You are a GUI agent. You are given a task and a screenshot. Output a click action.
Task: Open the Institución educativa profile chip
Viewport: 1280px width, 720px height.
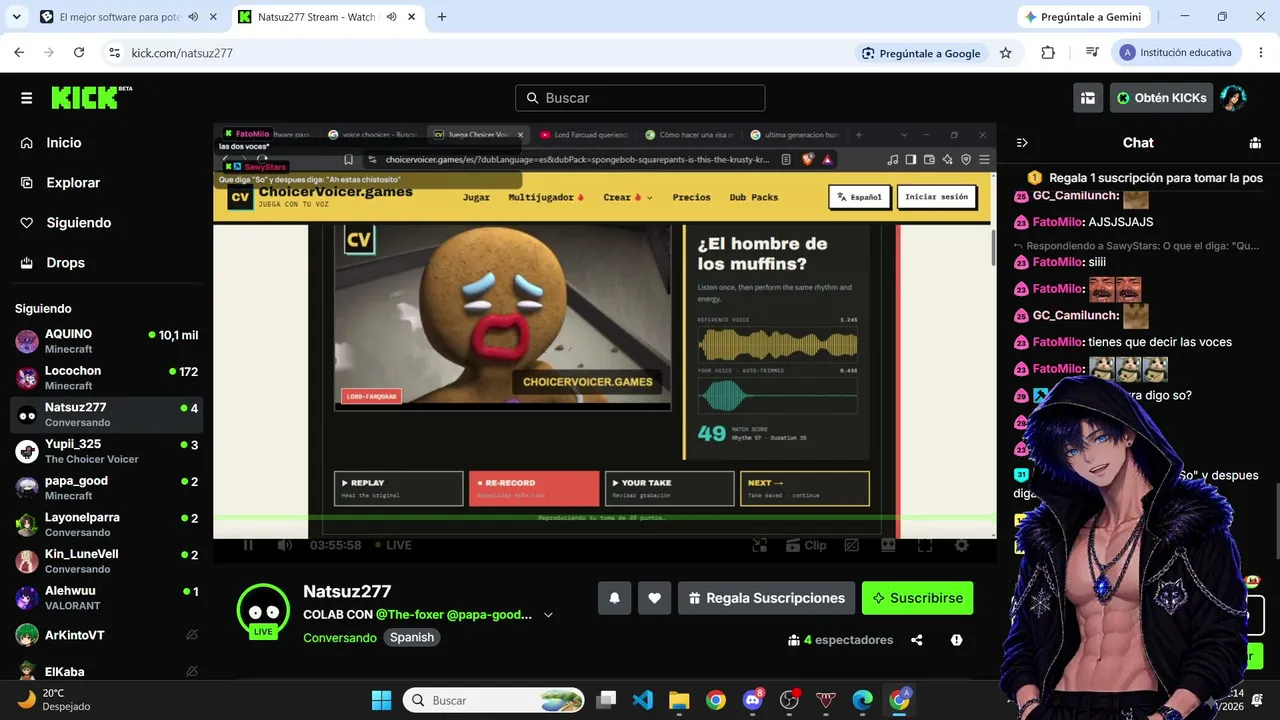(x=1177, y=53)
